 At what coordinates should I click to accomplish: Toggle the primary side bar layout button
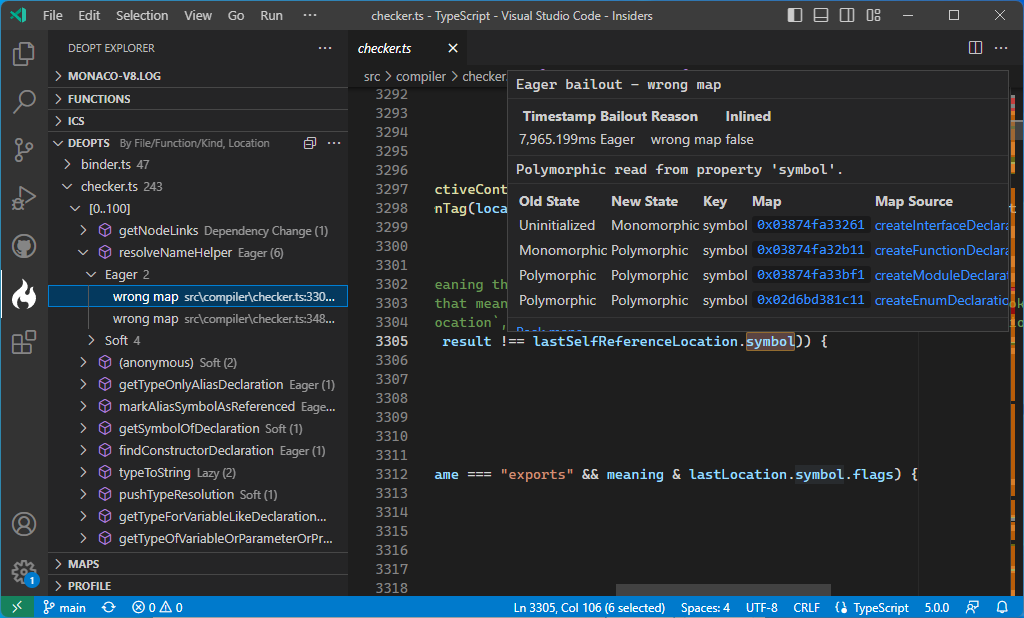pyautogui.click(x=795, y=16)
